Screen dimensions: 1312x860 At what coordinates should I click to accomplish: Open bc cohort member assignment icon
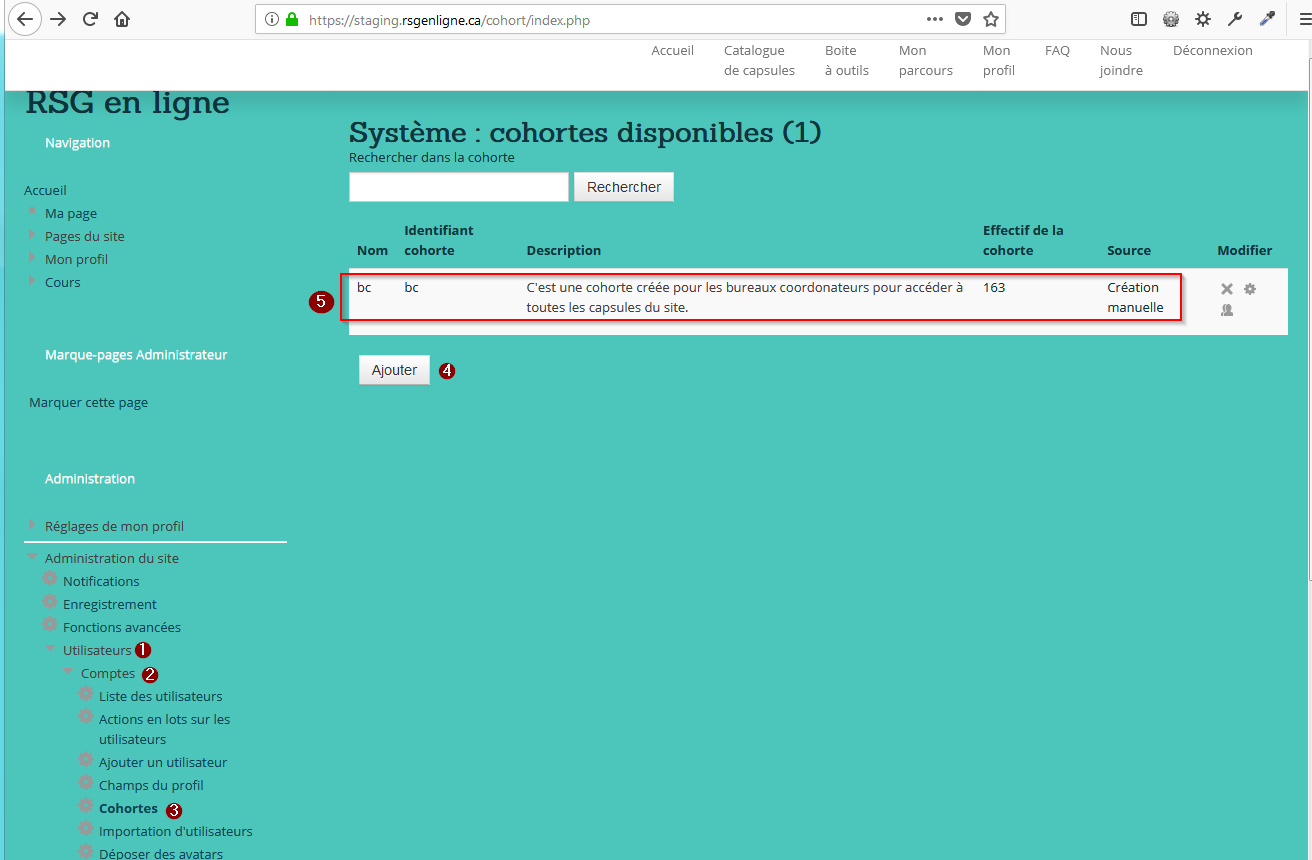(1226, 310)
